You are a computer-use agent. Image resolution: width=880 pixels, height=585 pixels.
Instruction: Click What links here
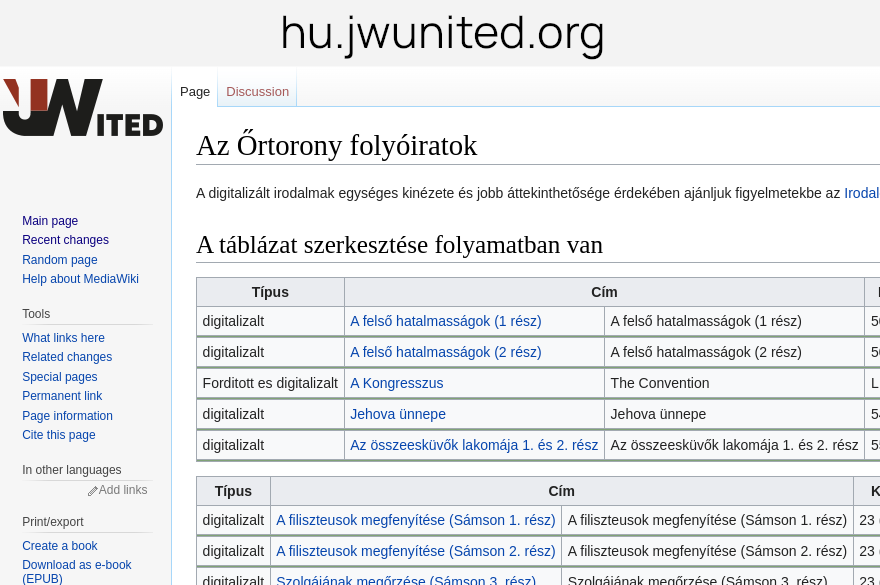click(x=63, y=337)
